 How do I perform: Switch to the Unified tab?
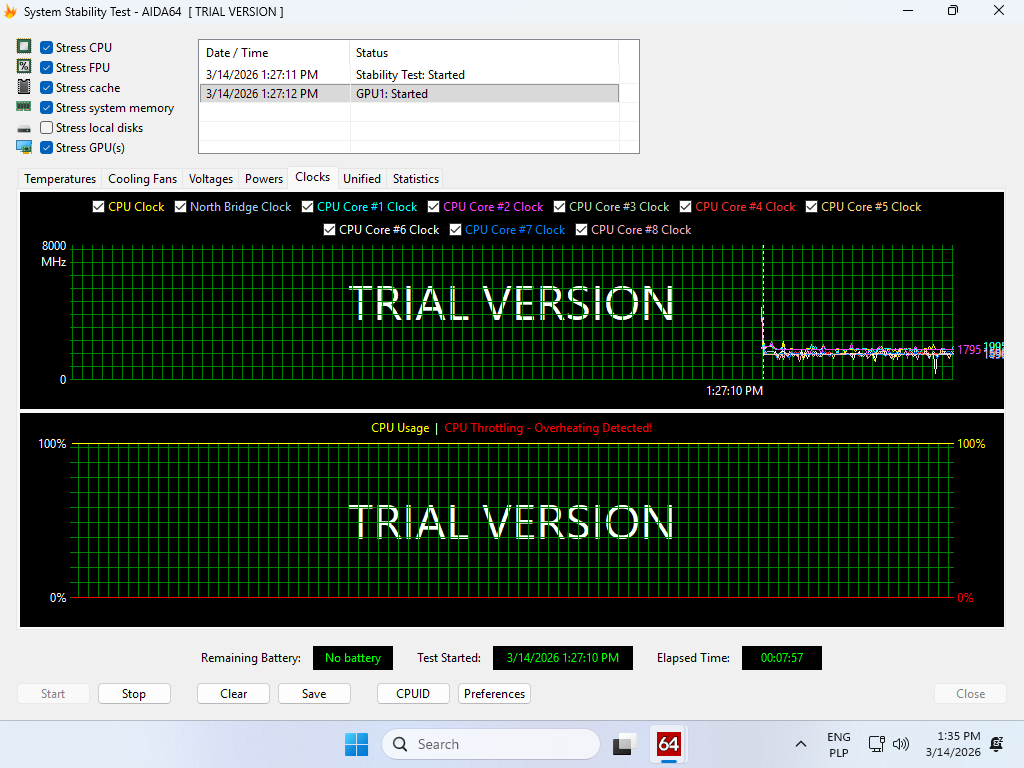click(362, 179)
